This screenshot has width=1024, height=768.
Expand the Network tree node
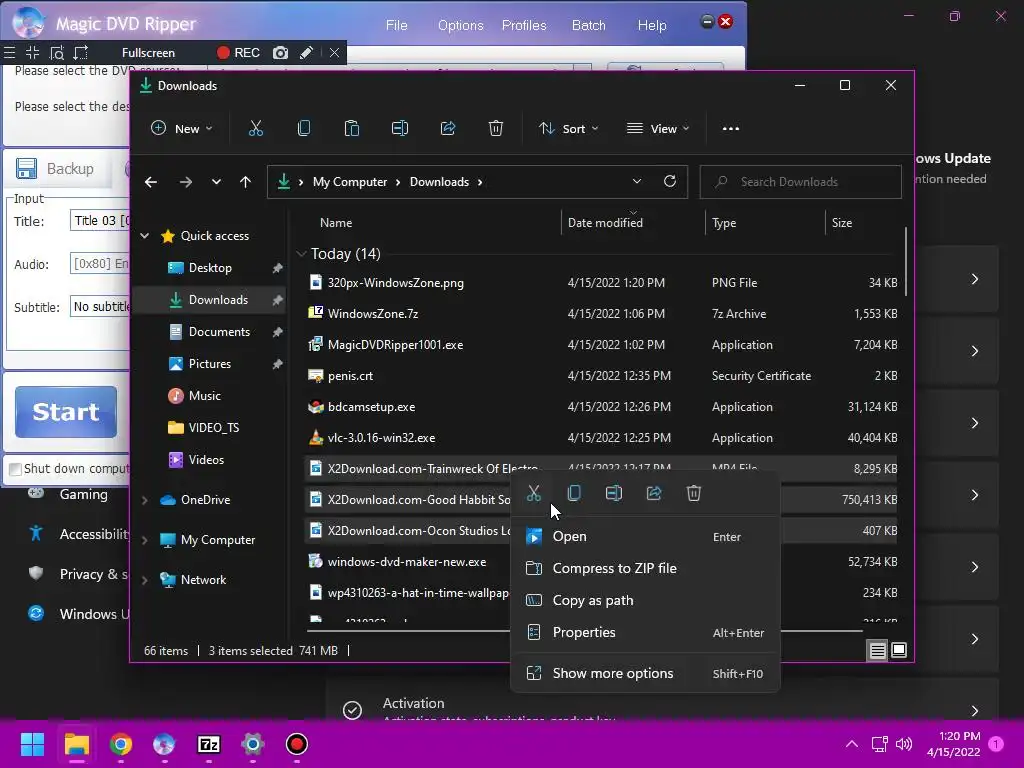pyautogui.click(x=145, y=580)
